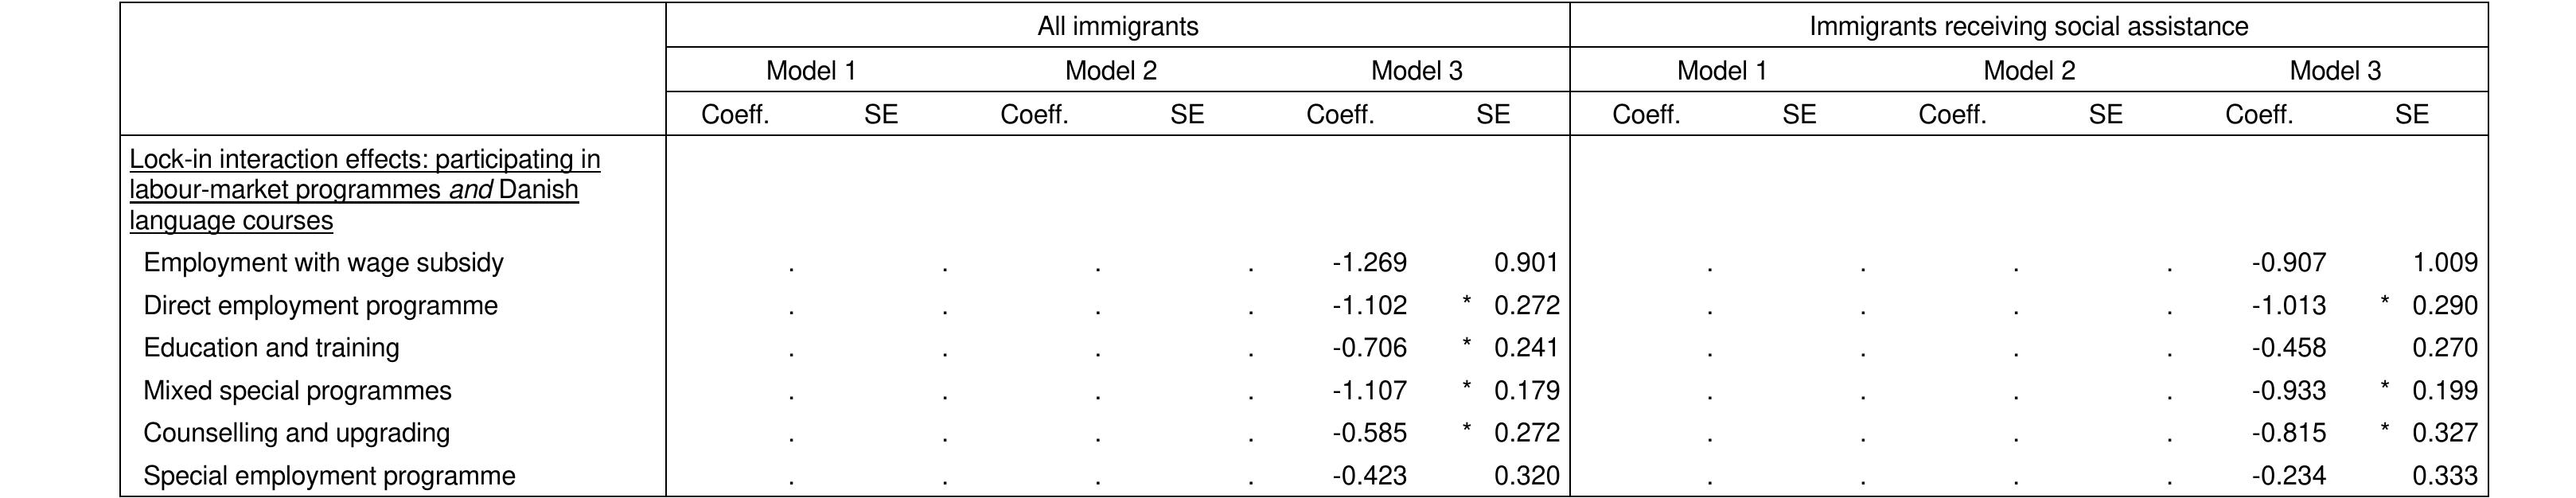Select the coefficient cell showing -0.815
This screenshot has width=2576, height=498.
2288,433
